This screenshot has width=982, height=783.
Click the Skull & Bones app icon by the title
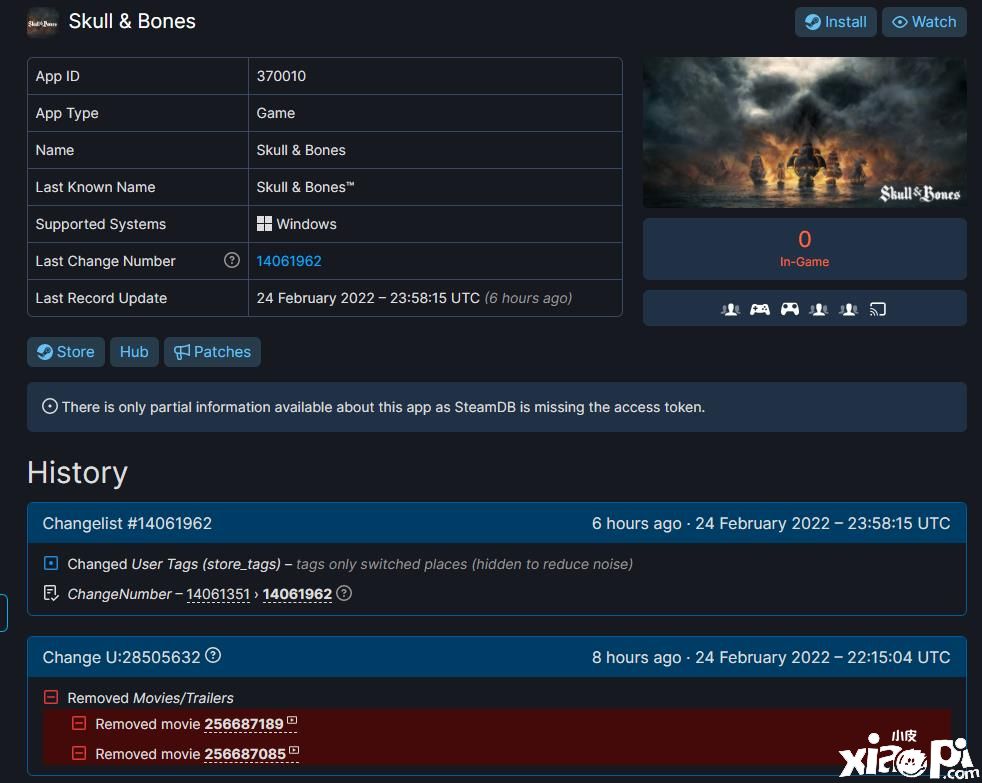pyautogui.click(x=43, y=23)
